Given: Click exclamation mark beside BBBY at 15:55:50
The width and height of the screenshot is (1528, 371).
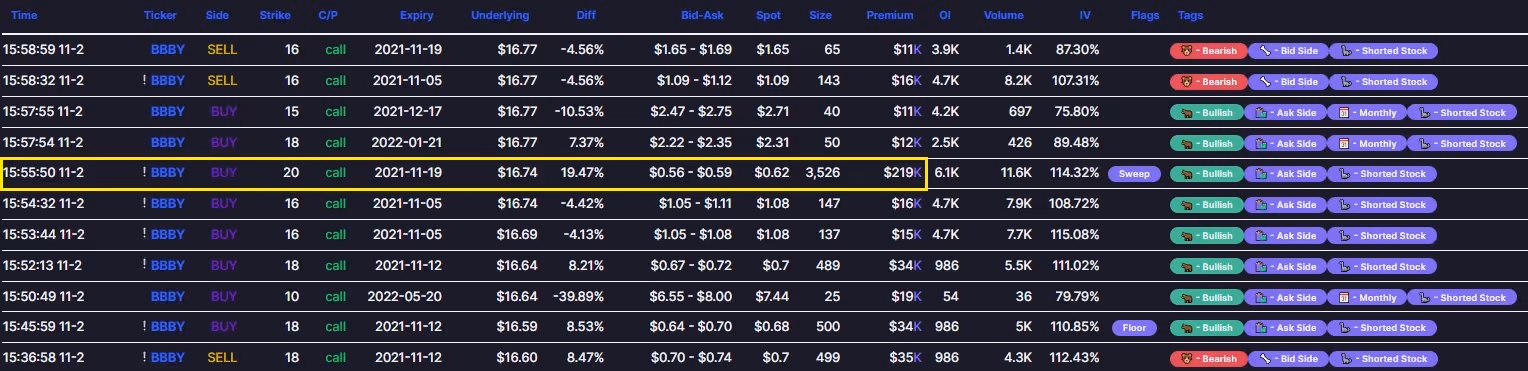Looking at the screenshot, I should (x=145, y=172).
